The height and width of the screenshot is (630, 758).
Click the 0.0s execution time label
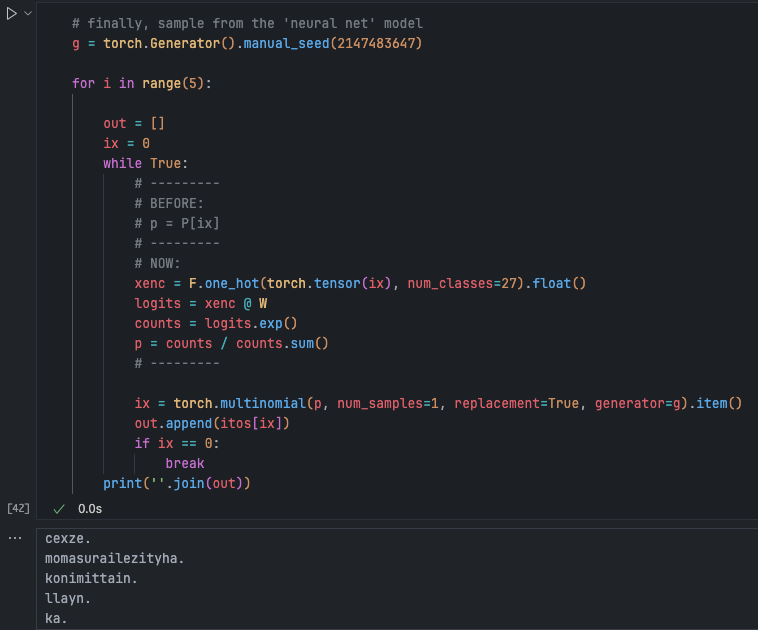pyautogui.click(x=90, y=509)
